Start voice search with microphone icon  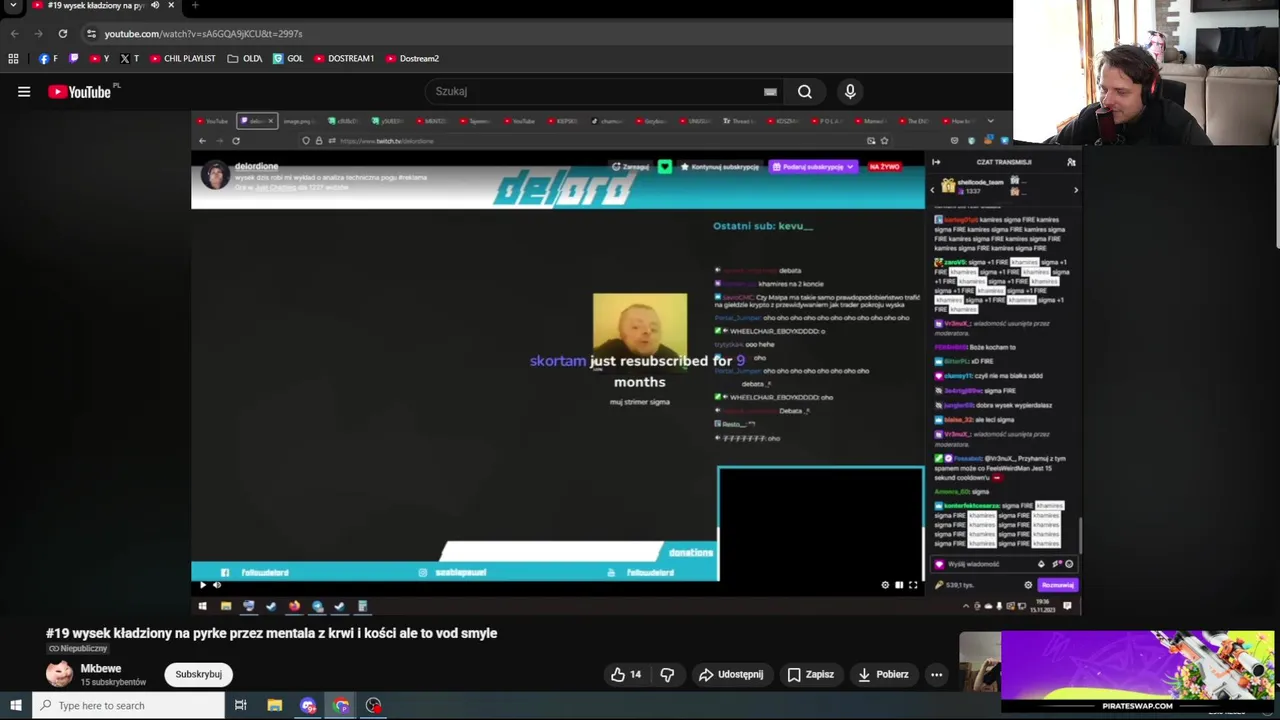point(850,91)
